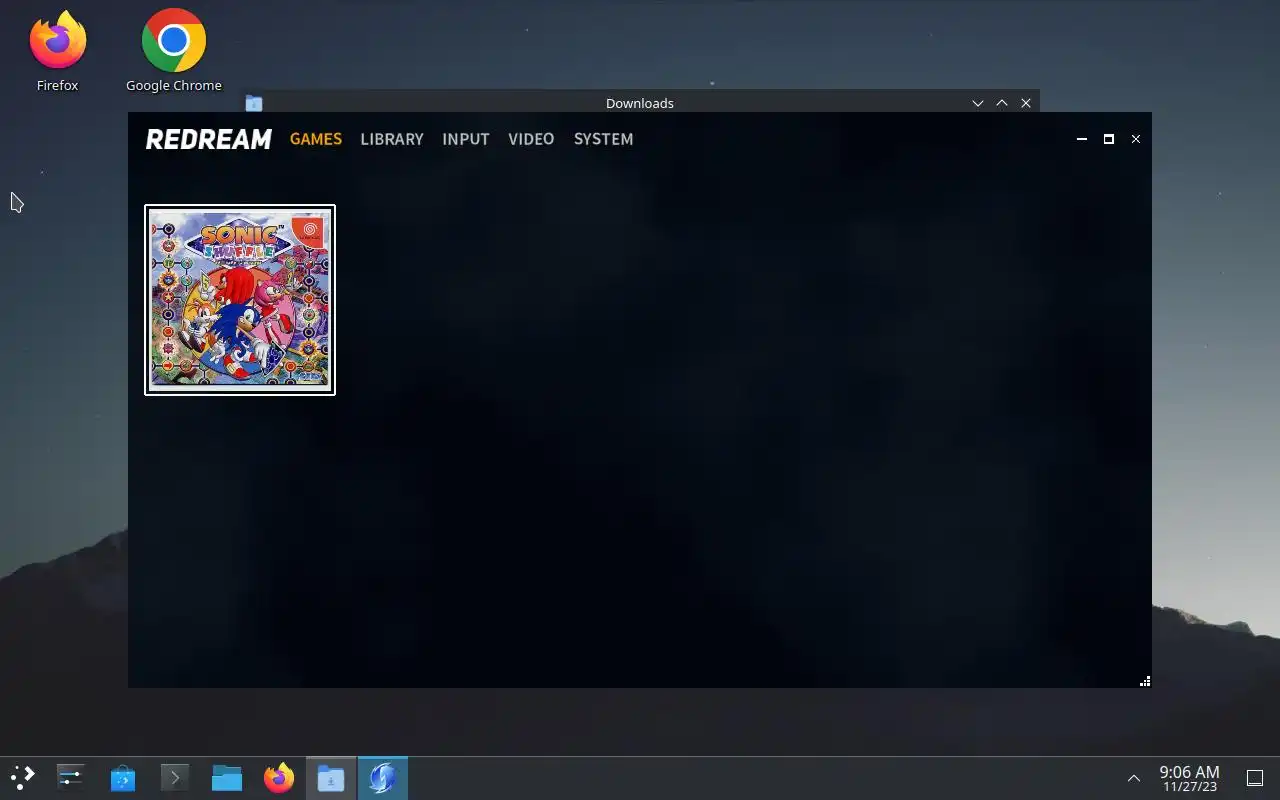Image resolution: width=1280 pixels, height=800 pixels.
Task: Open Dolphin file manager from taskbar
Action: (x=227, y=778)
